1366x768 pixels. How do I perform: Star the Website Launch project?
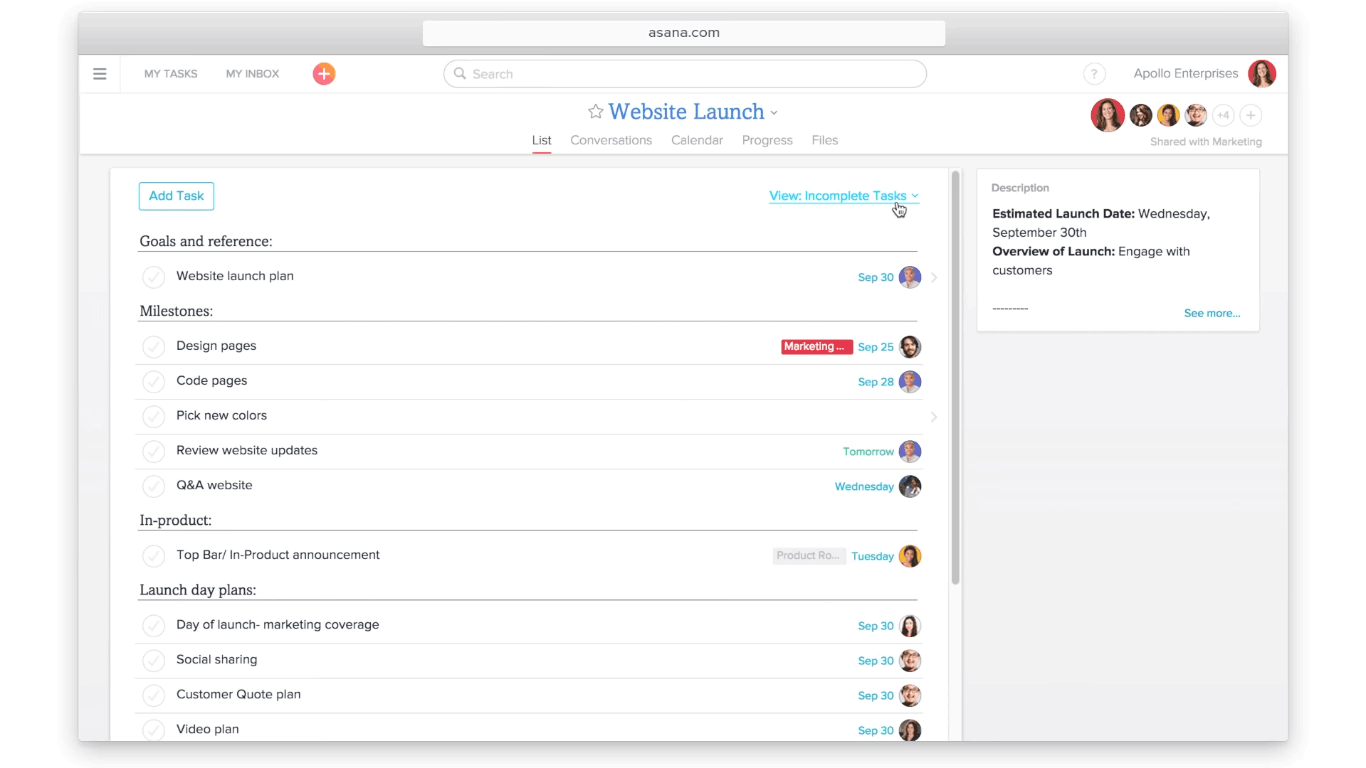596,112
